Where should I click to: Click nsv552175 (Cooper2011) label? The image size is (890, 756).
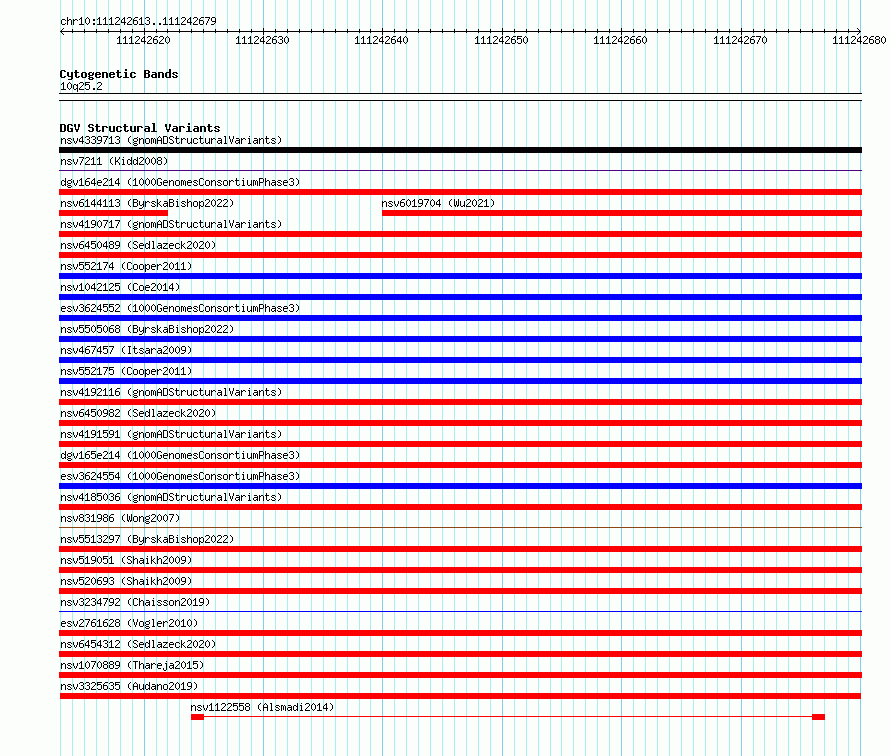pyautogui.click(x=126, y=371)
